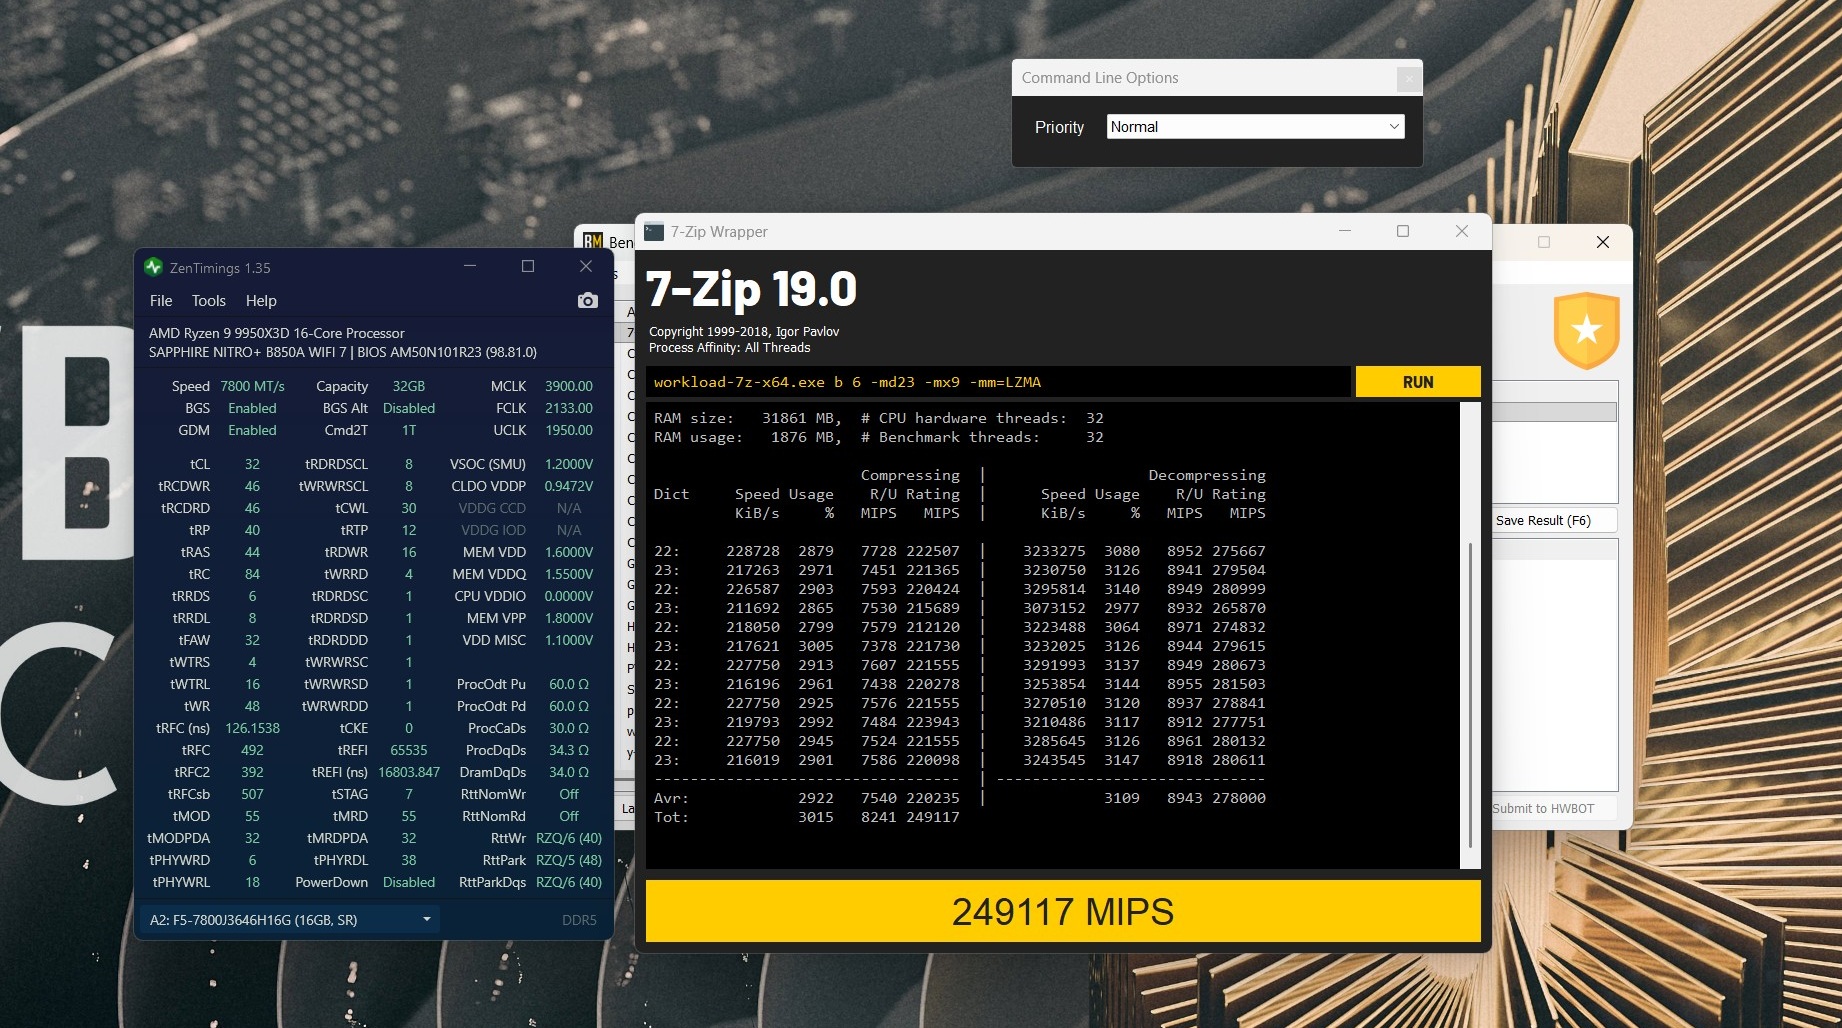This screenshot has height=1028, width=1842.
Task: Maximize the 7-Zip Wrapper window
Action: click(x=1403, y=232)
